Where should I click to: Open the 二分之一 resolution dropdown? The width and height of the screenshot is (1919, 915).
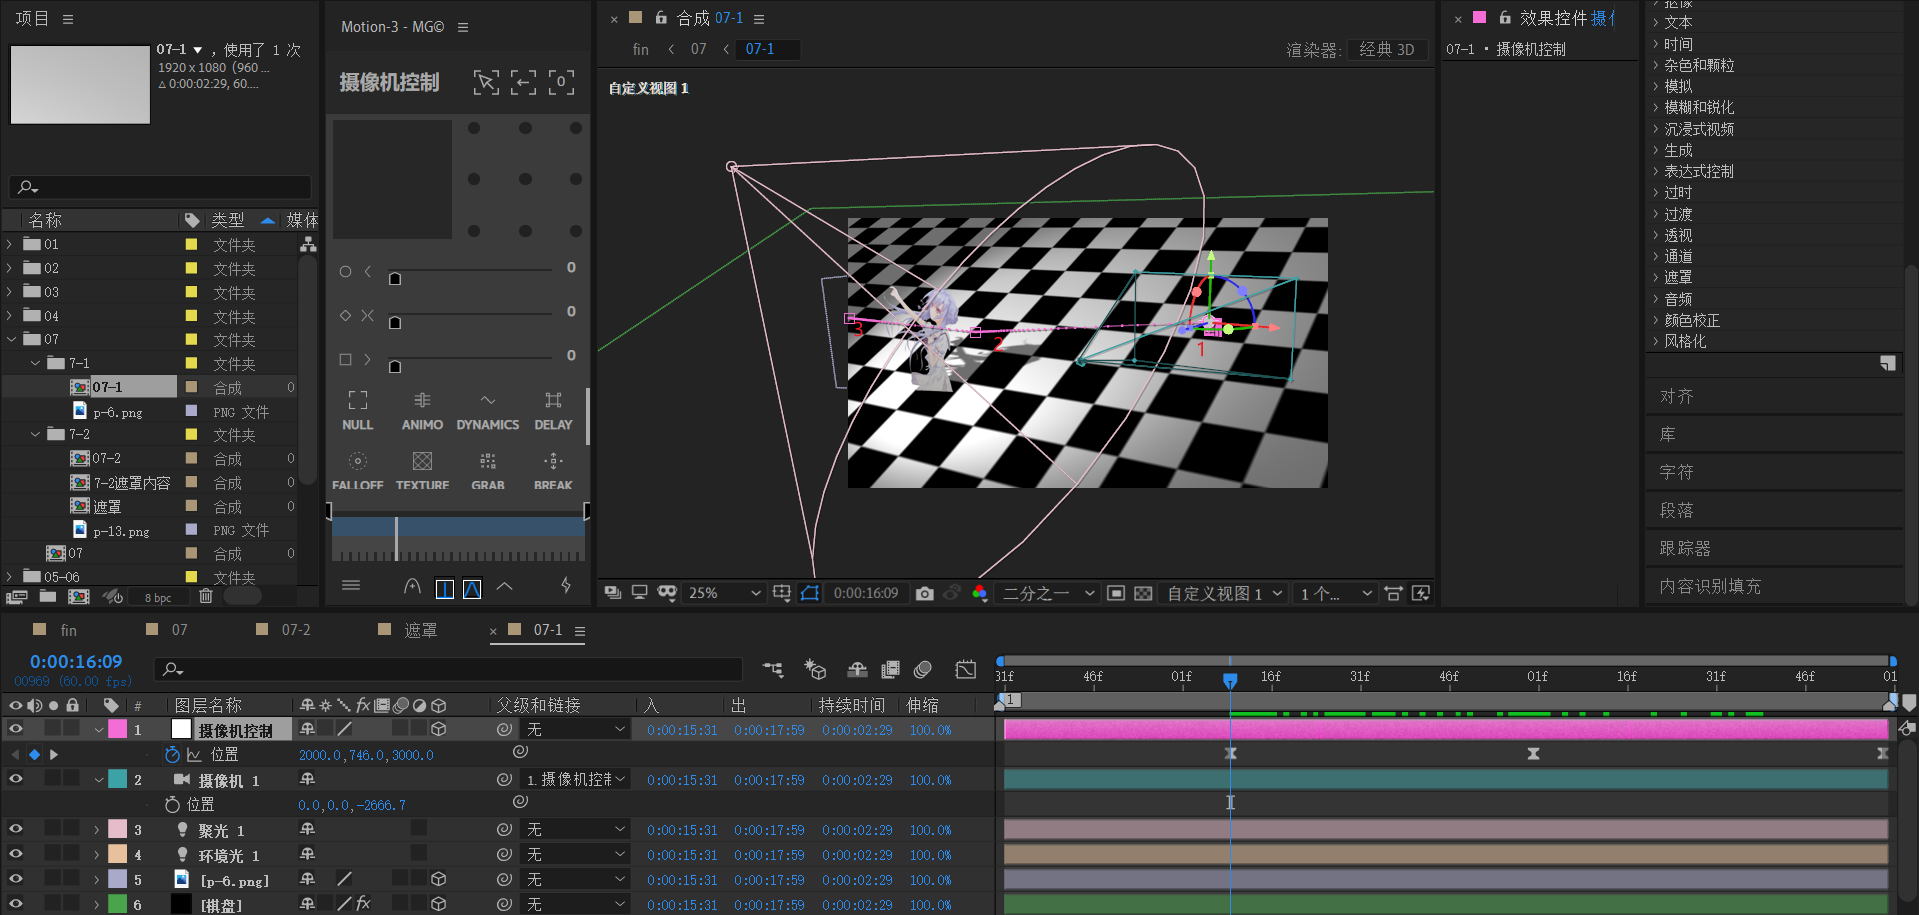click(x=1049, y=593)
